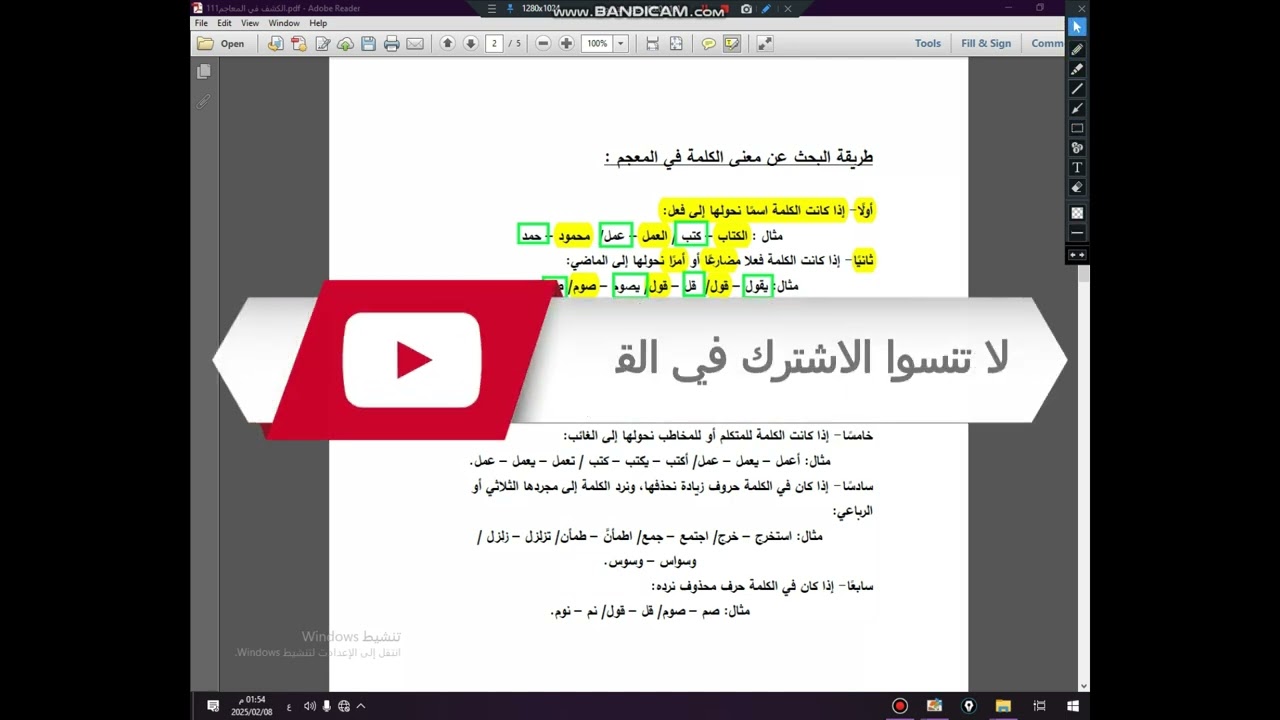Open the Fill & Sign pane
The height and width of the screenshot is (720, 1280).
pyautogui.click(x=986, y=44)
